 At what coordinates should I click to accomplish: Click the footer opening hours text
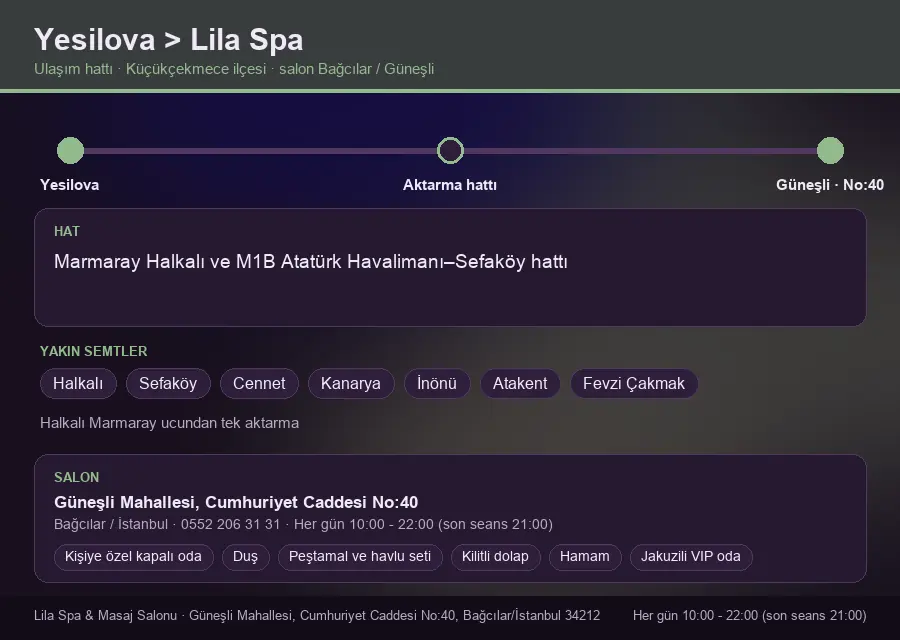750,616
